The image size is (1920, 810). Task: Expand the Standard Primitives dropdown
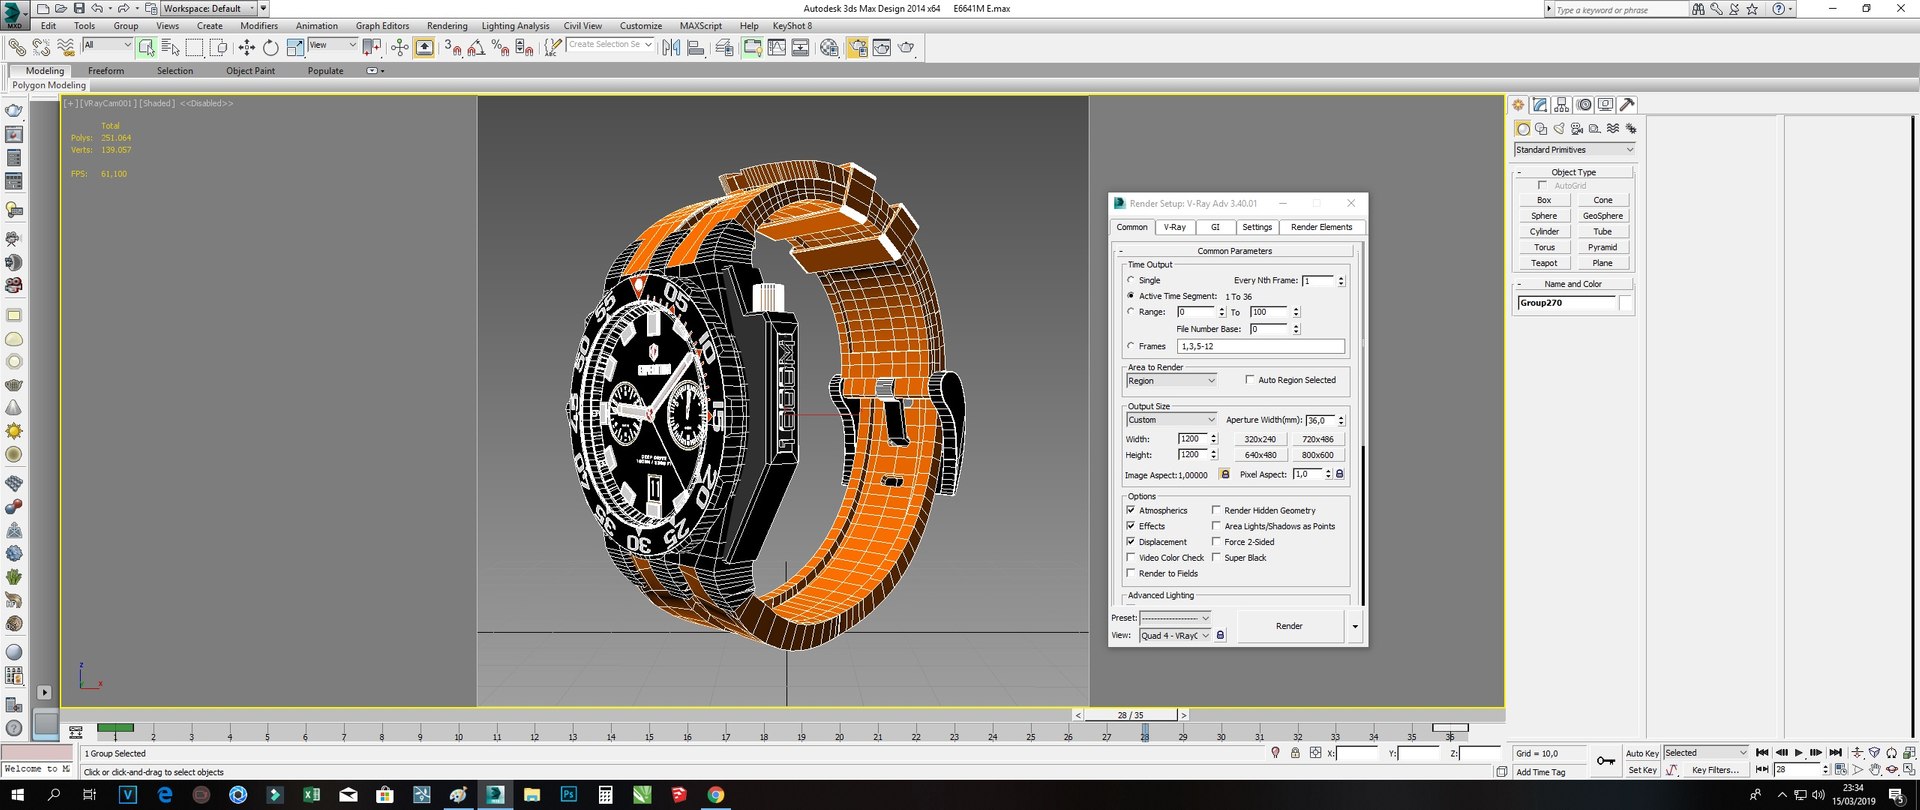click(x=1575, y=150)
